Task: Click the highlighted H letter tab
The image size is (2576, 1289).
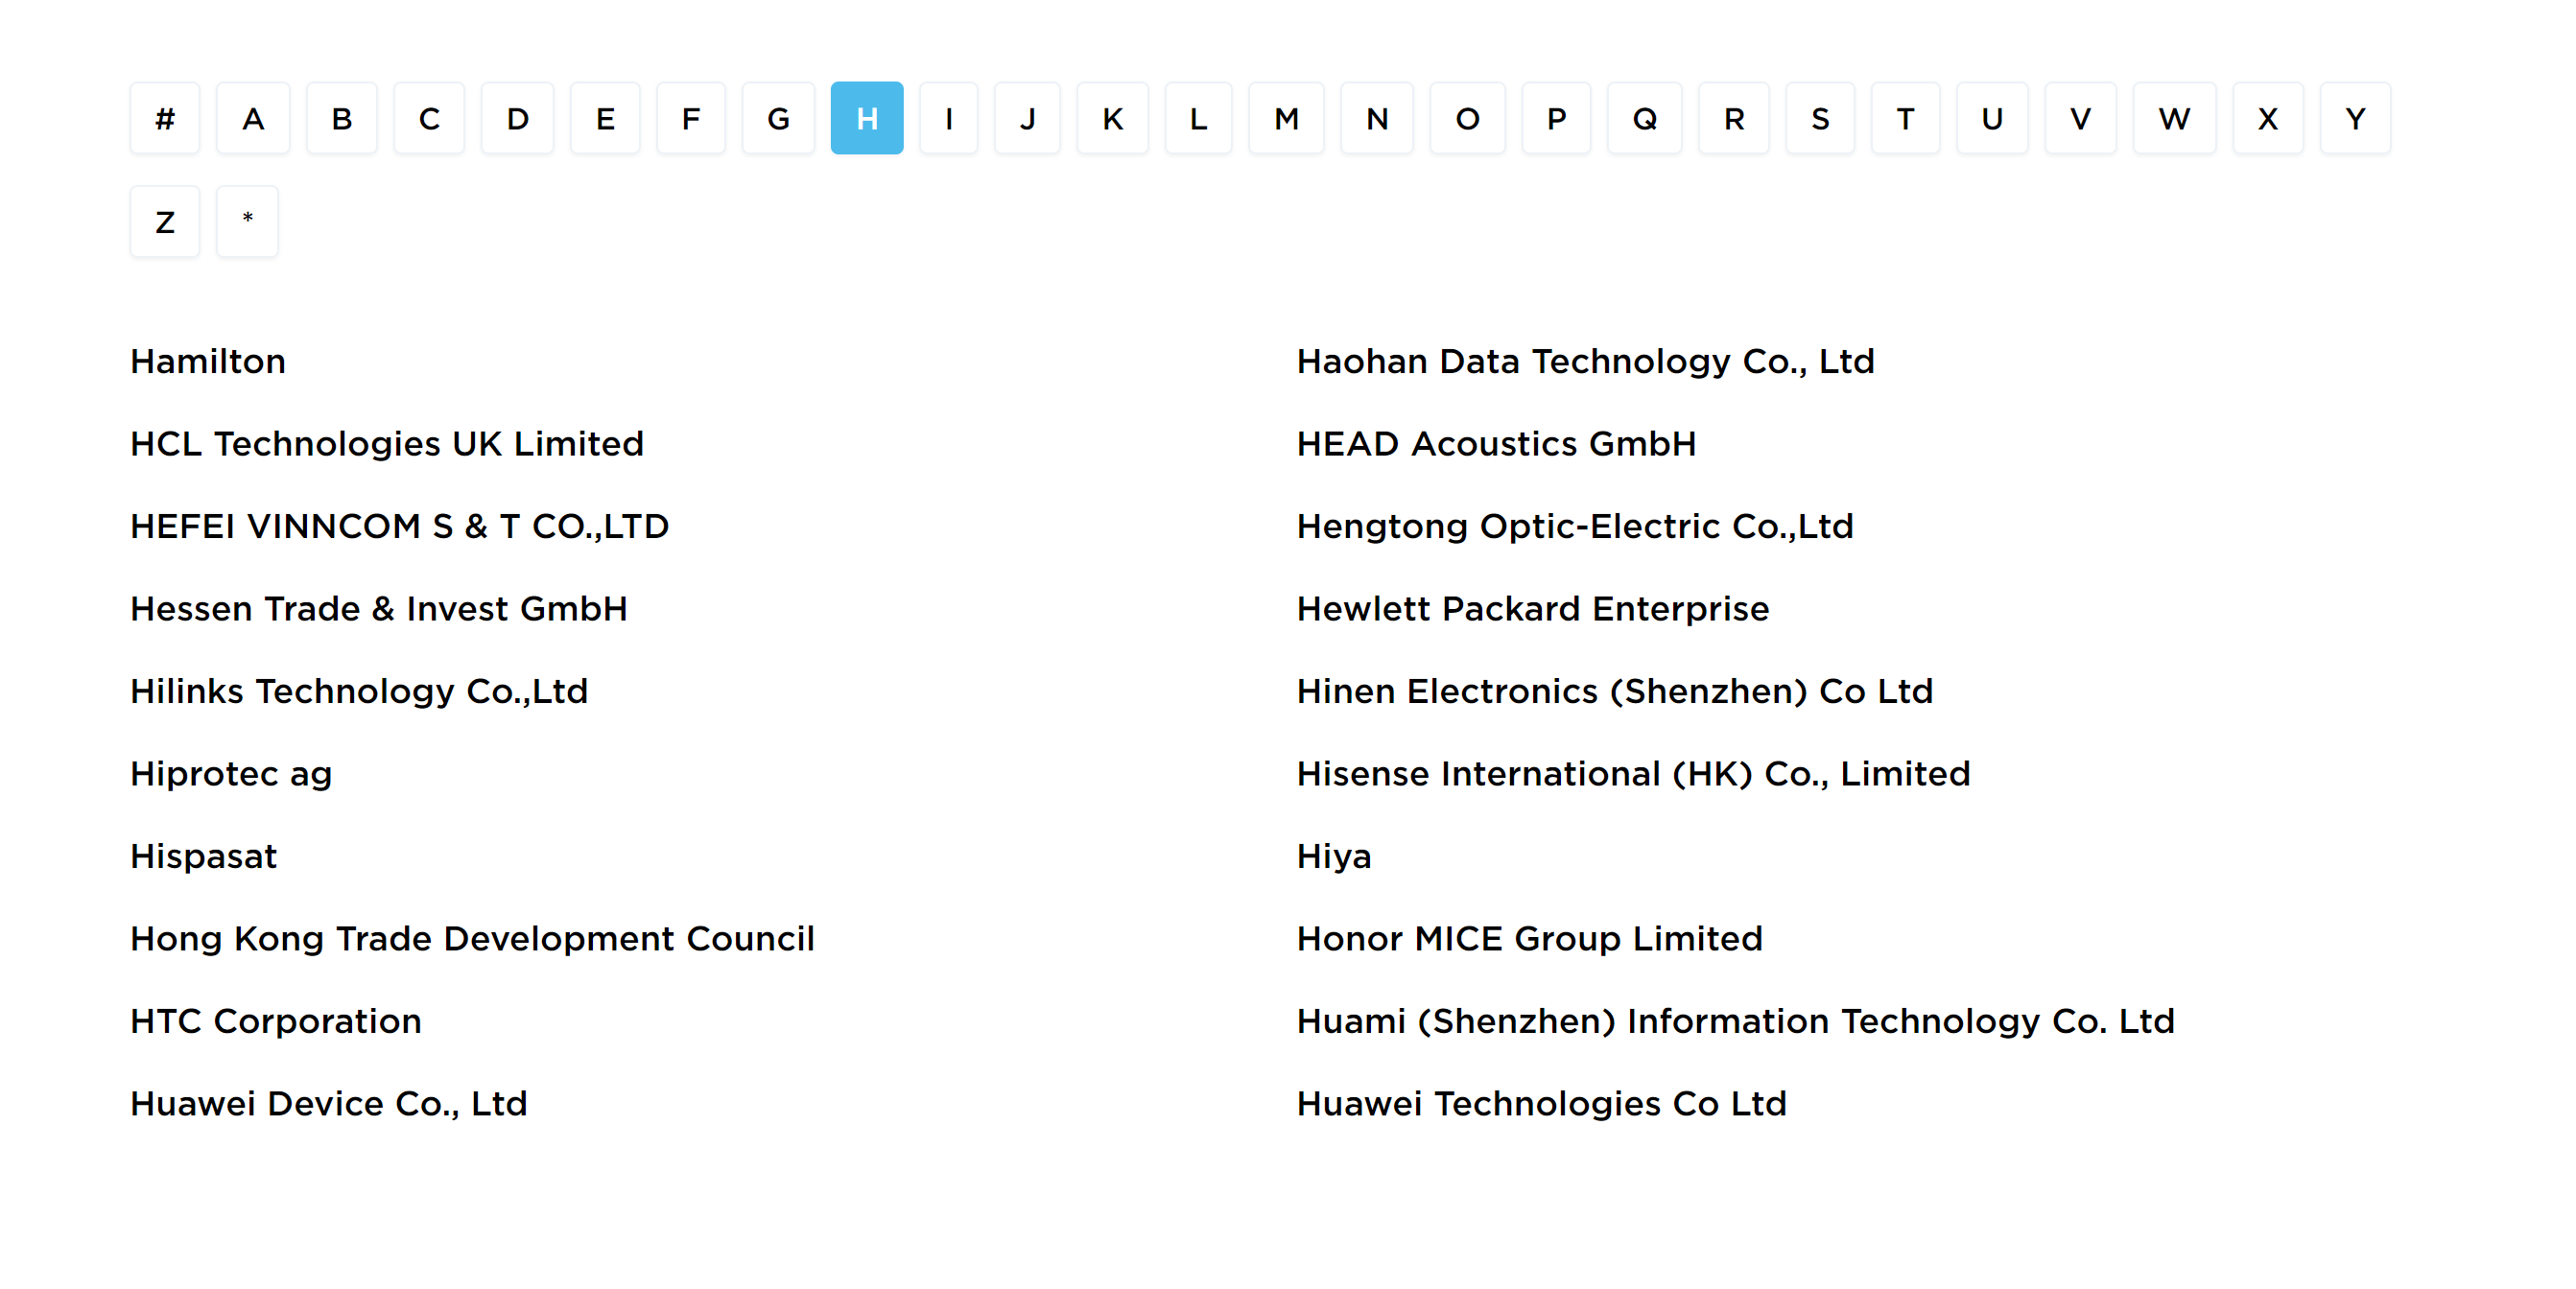Action: 866,119
